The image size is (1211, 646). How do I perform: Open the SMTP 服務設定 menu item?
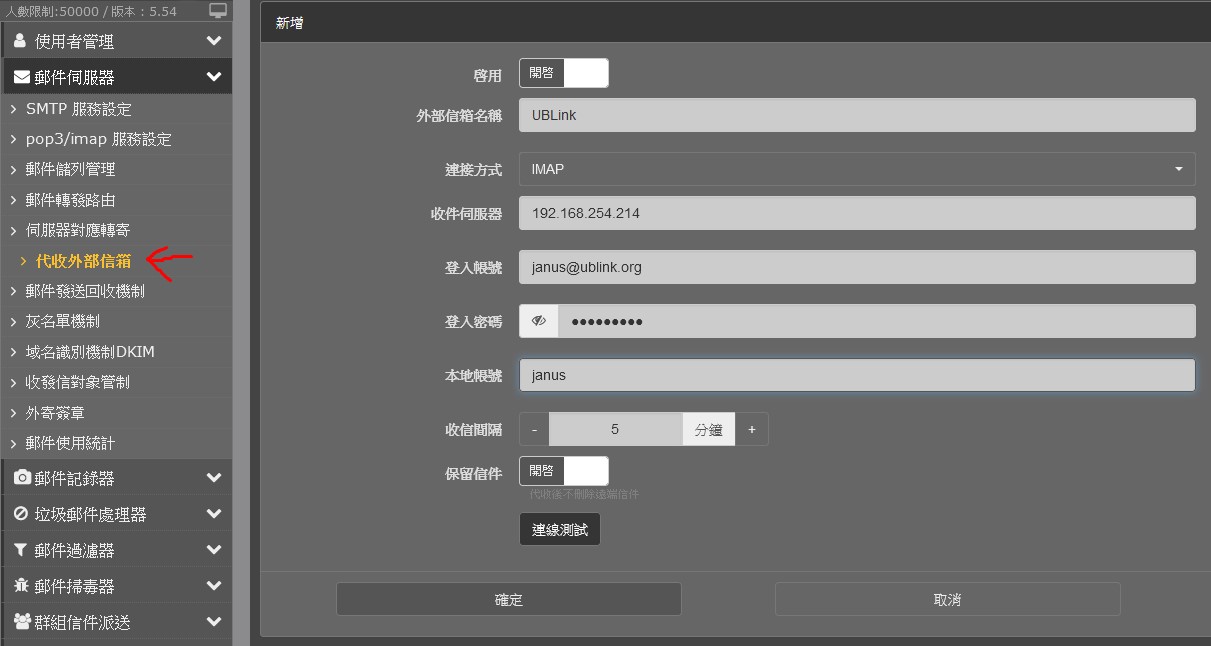pos(78,109)
